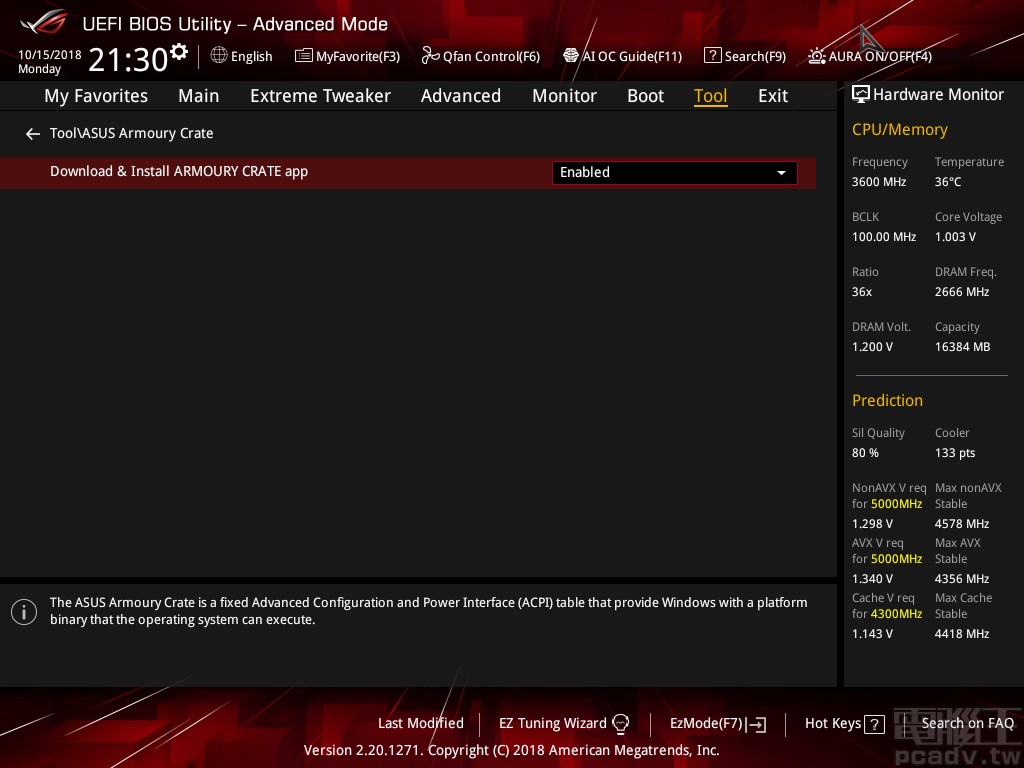Screen dimensions: 1024x768
Task: Open the AI OC Guide
Action: pyautogui.click(x=622, y=56)
